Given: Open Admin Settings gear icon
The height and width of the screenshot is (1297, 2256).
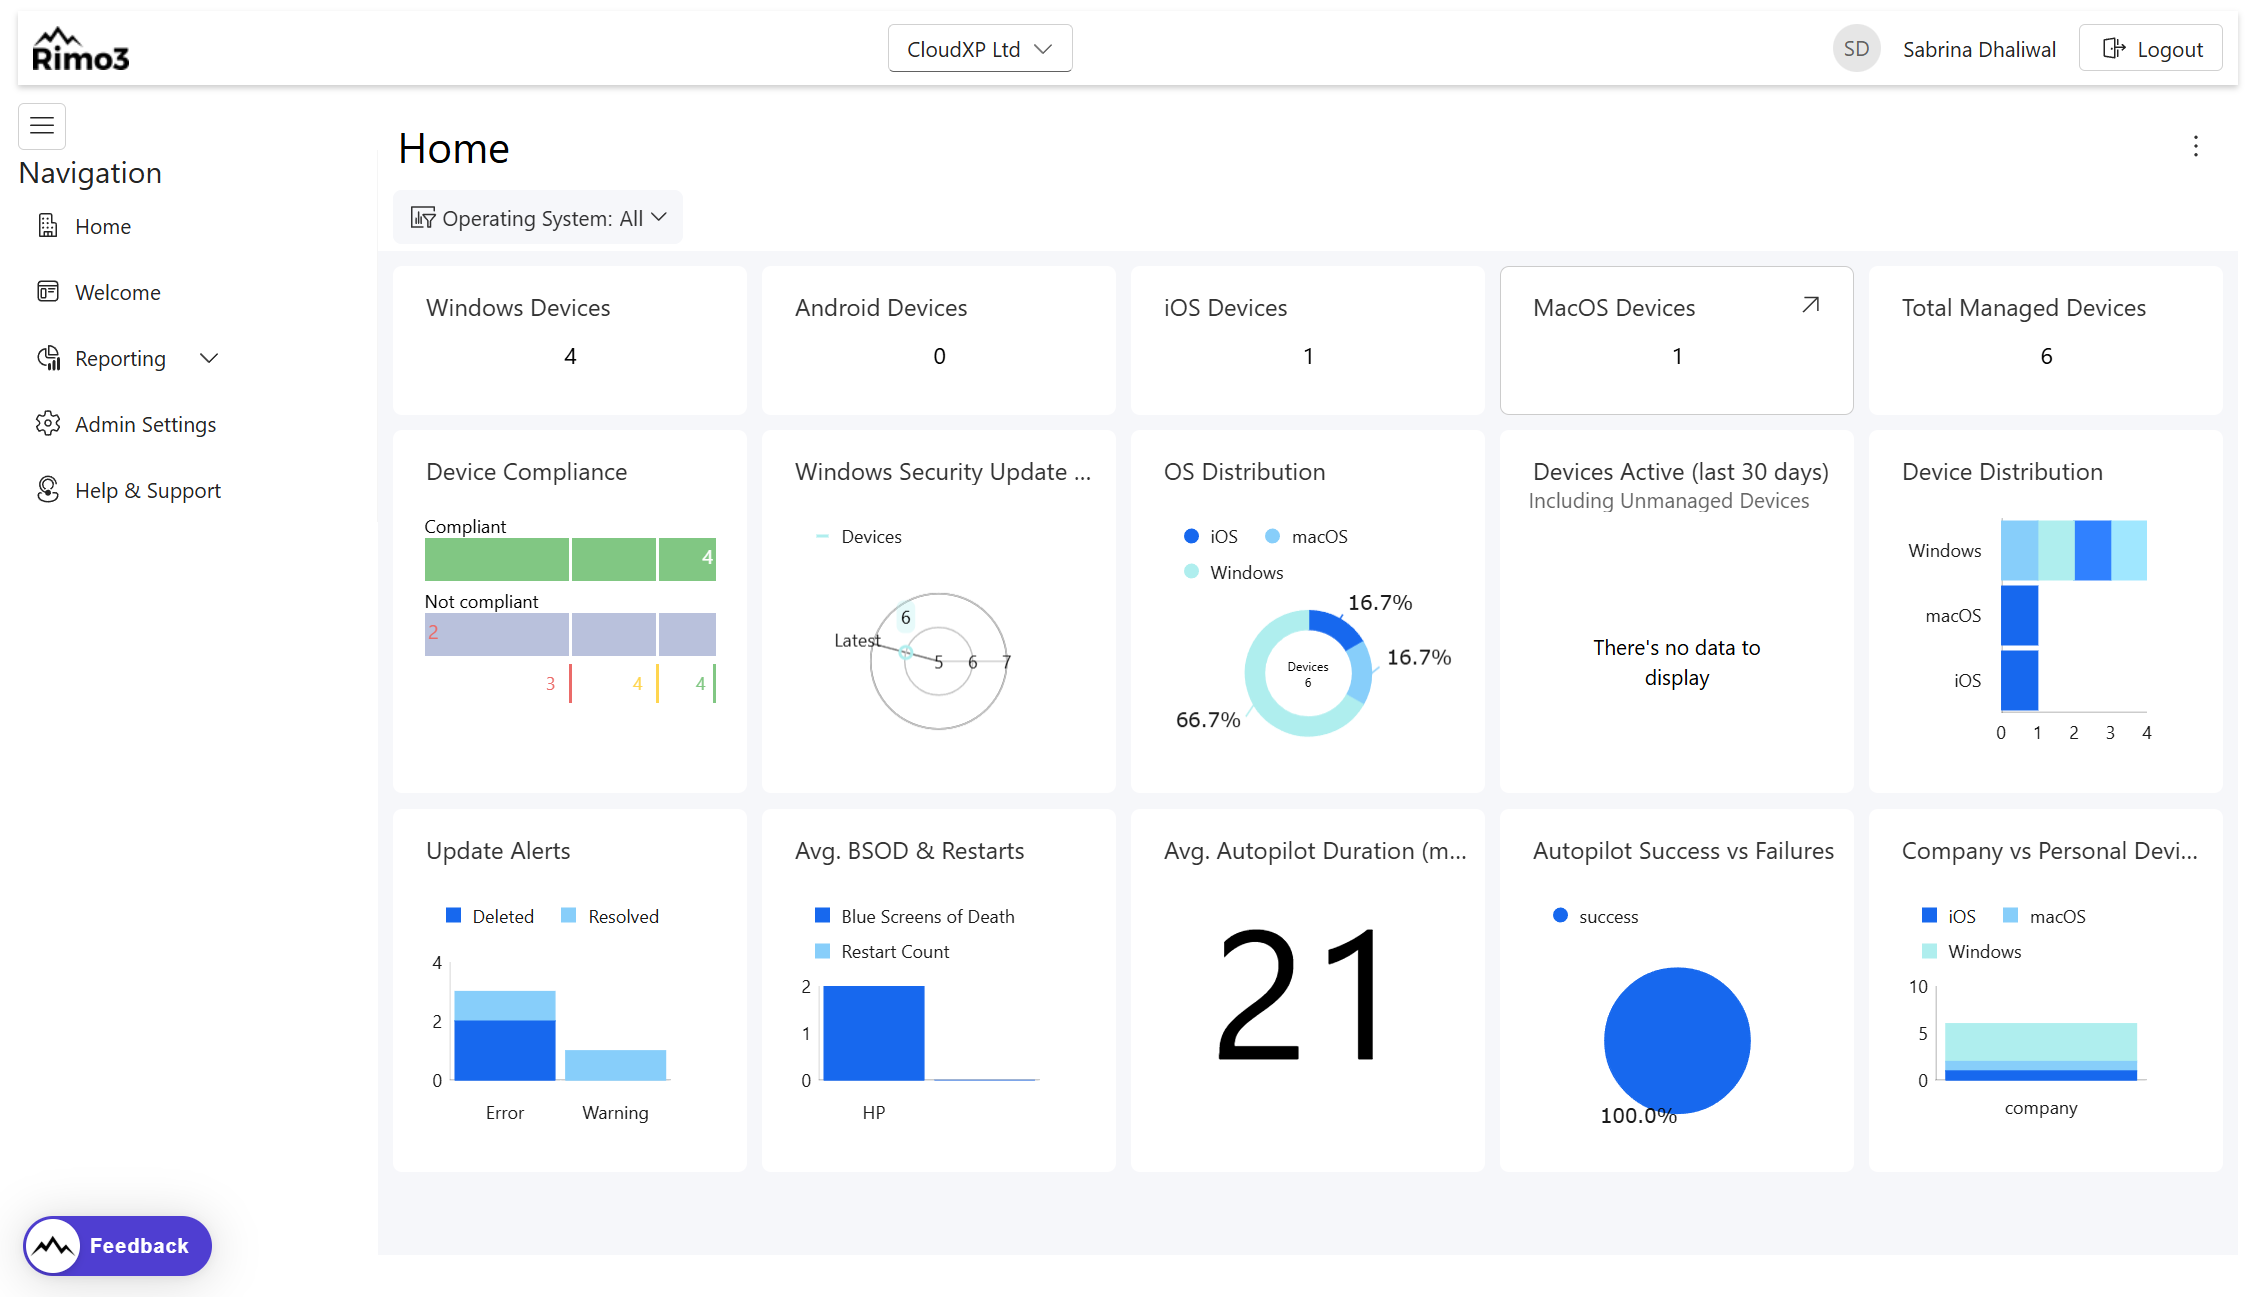Looking at the screenshot, I should pyautogui.click(x=48, y=423).
